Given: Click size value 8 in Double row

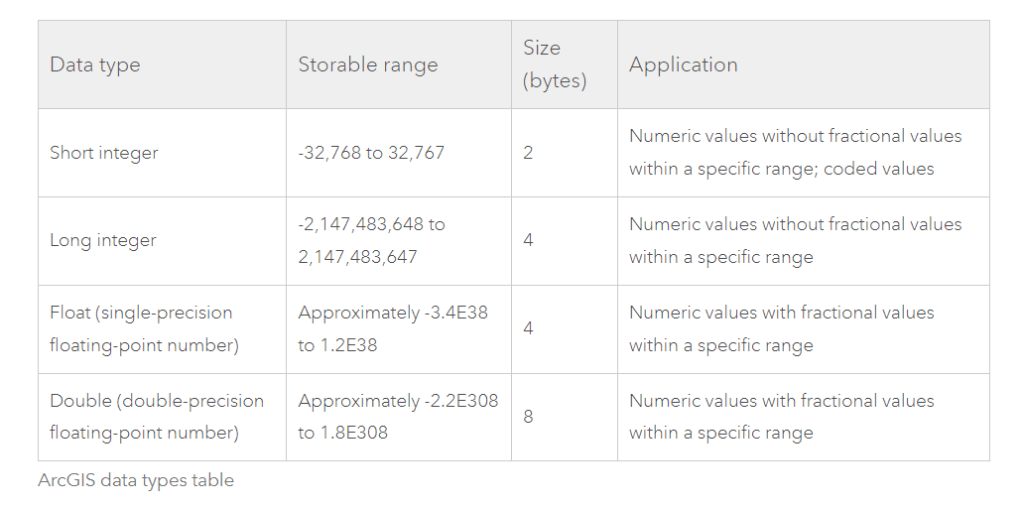Looking at the screenshot, I should tap(528, 417).
